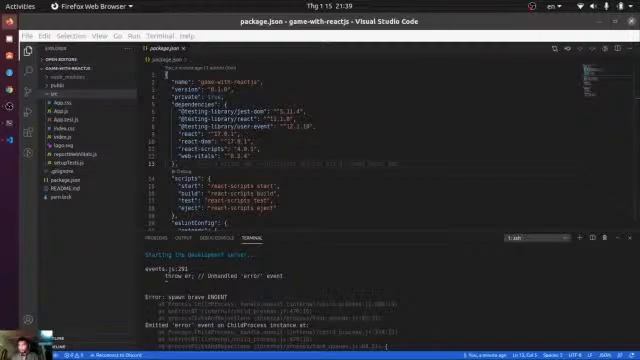Click Reconnect to Discord in status bar

[116, 356]
